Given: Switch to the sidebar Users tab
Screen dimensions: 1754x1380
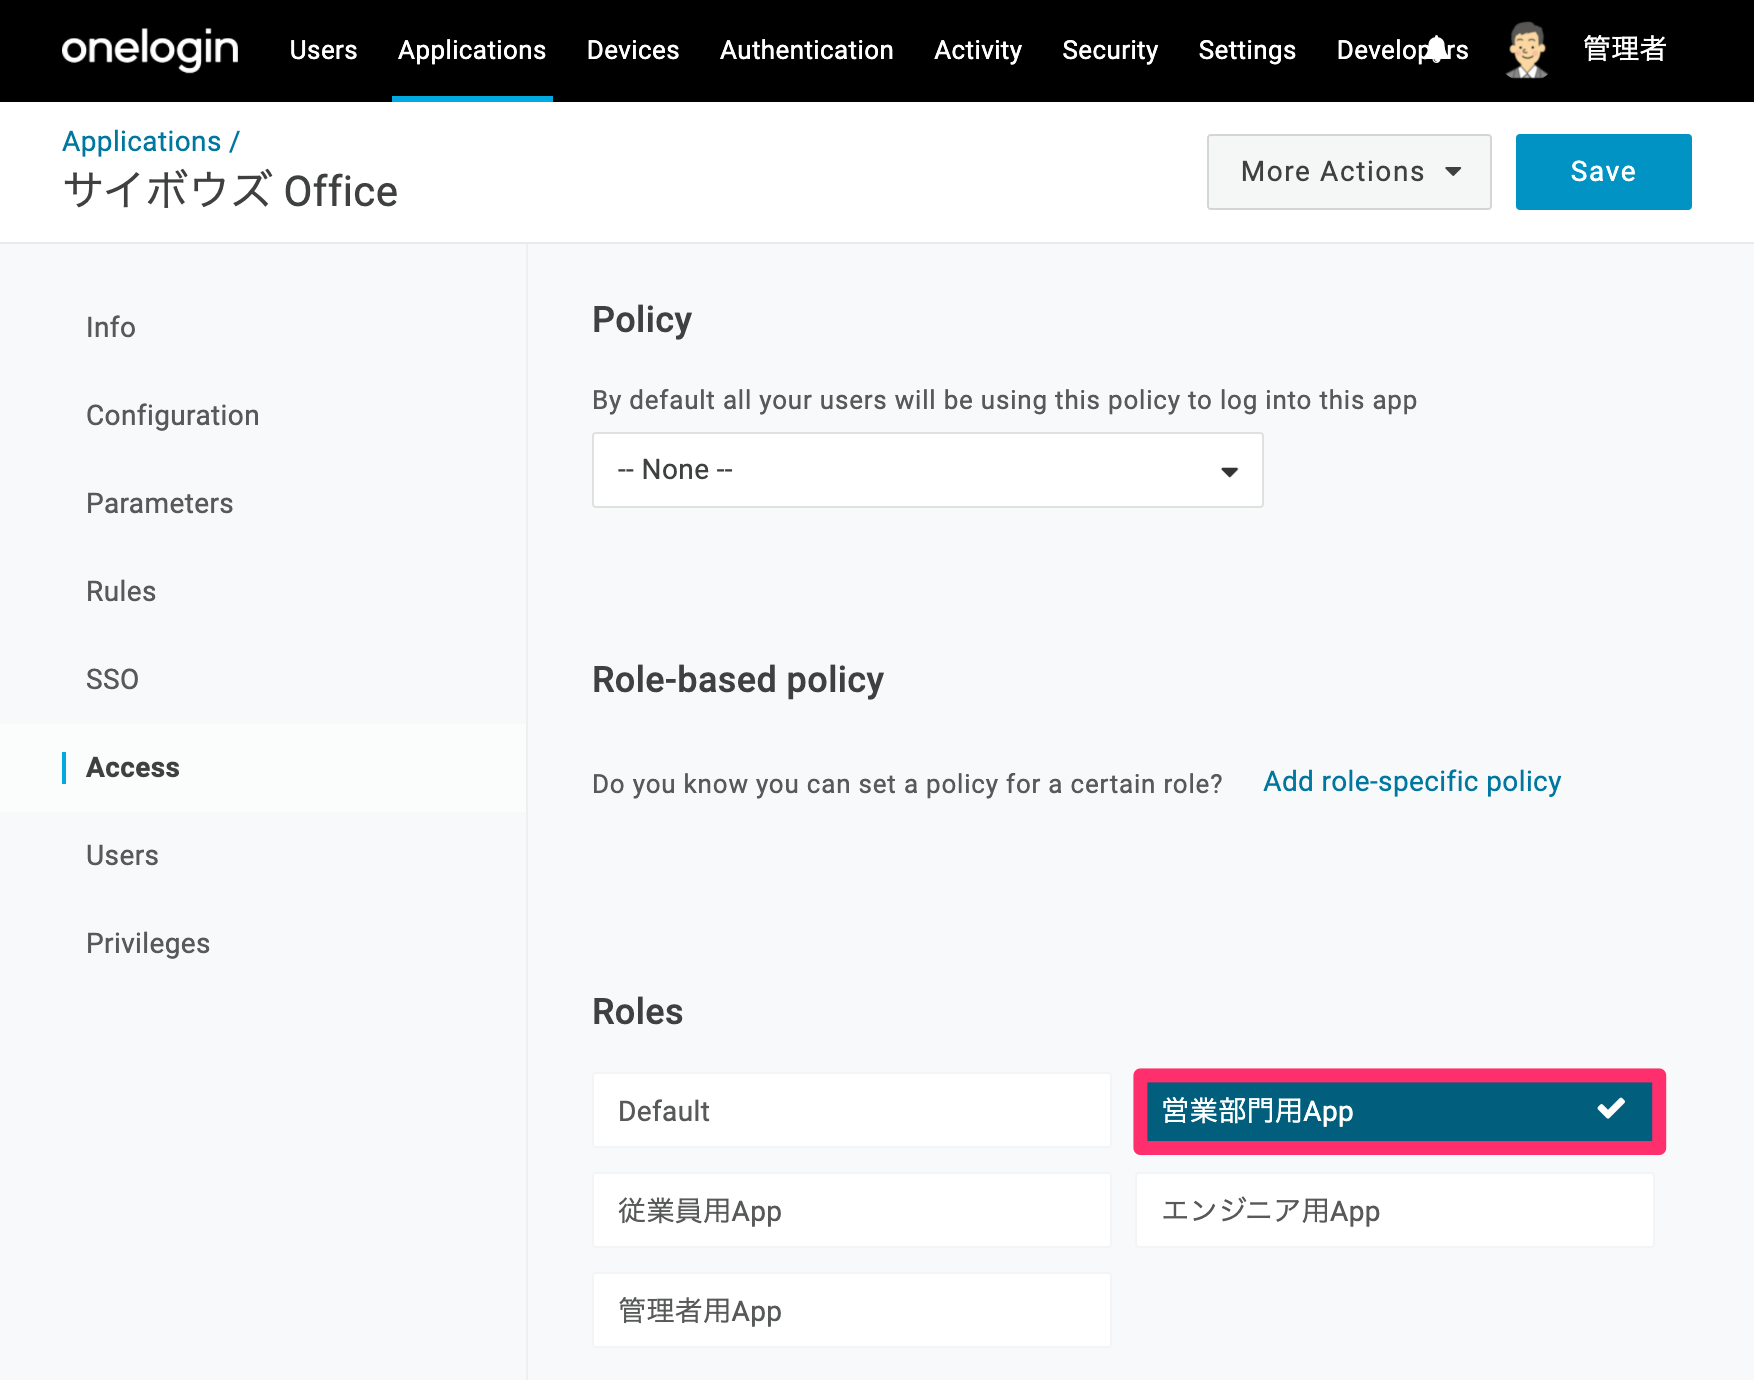Looking at the screenshot, I should [x=122, y=855].
